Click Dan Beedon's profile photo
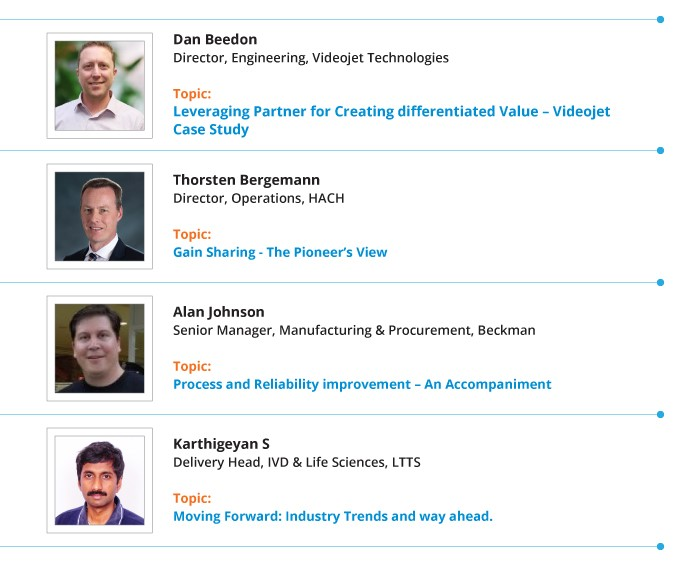This screenshot has height=564, width=700. tap(100, 86)
